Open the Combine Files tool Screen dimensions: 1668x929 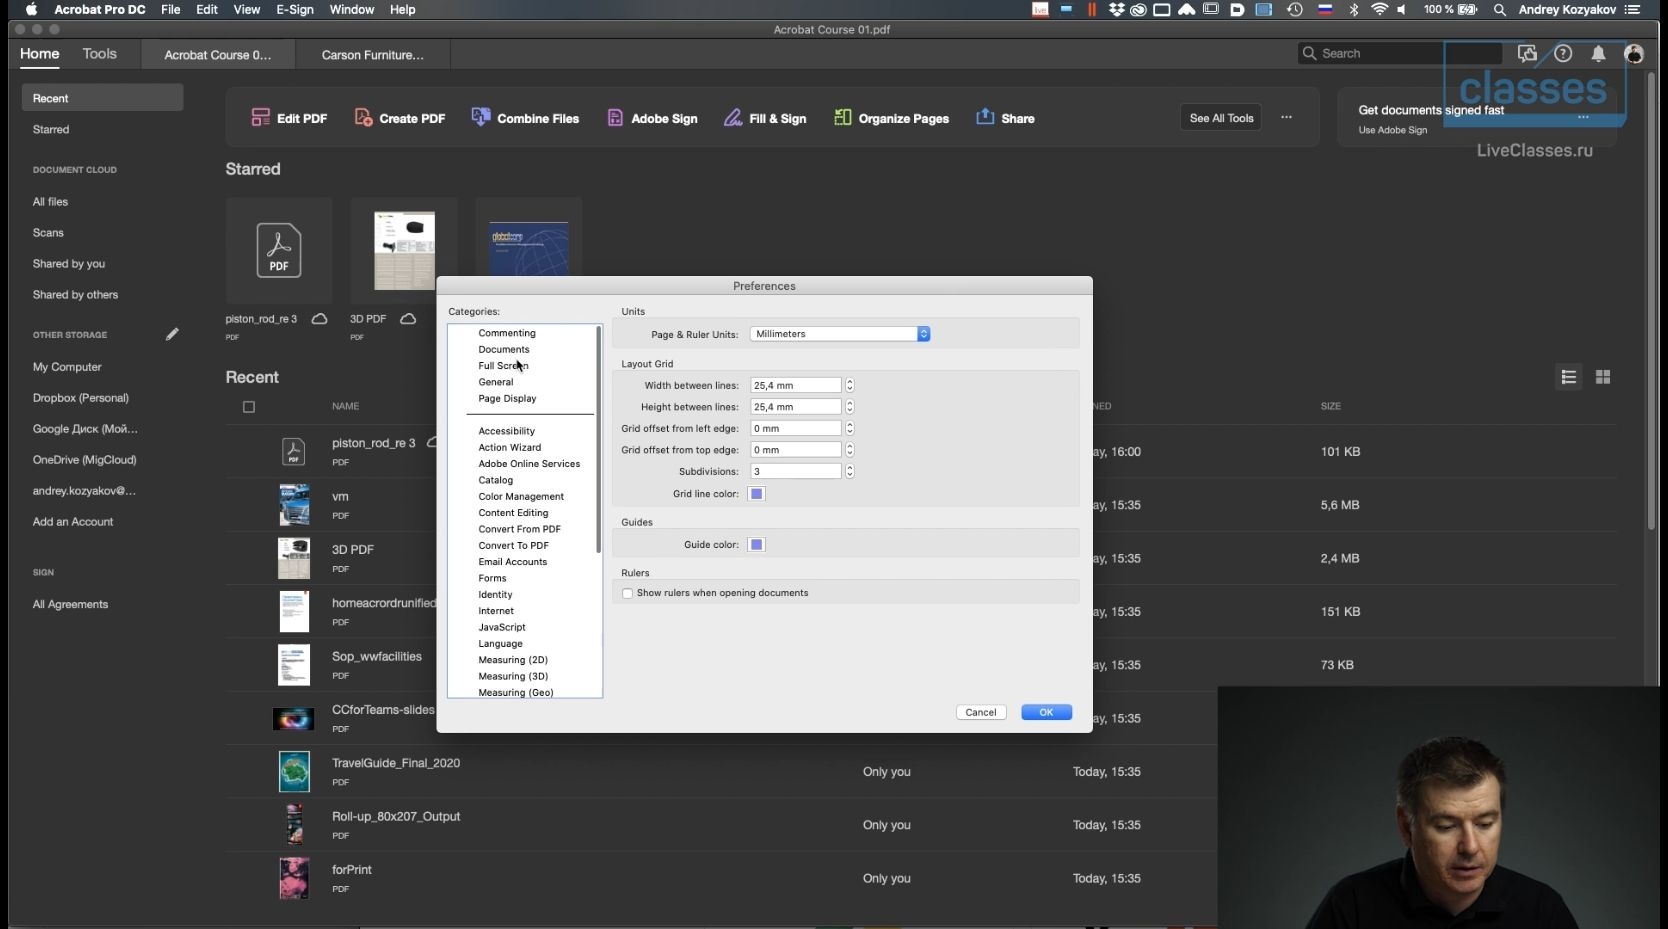[525, 118]
